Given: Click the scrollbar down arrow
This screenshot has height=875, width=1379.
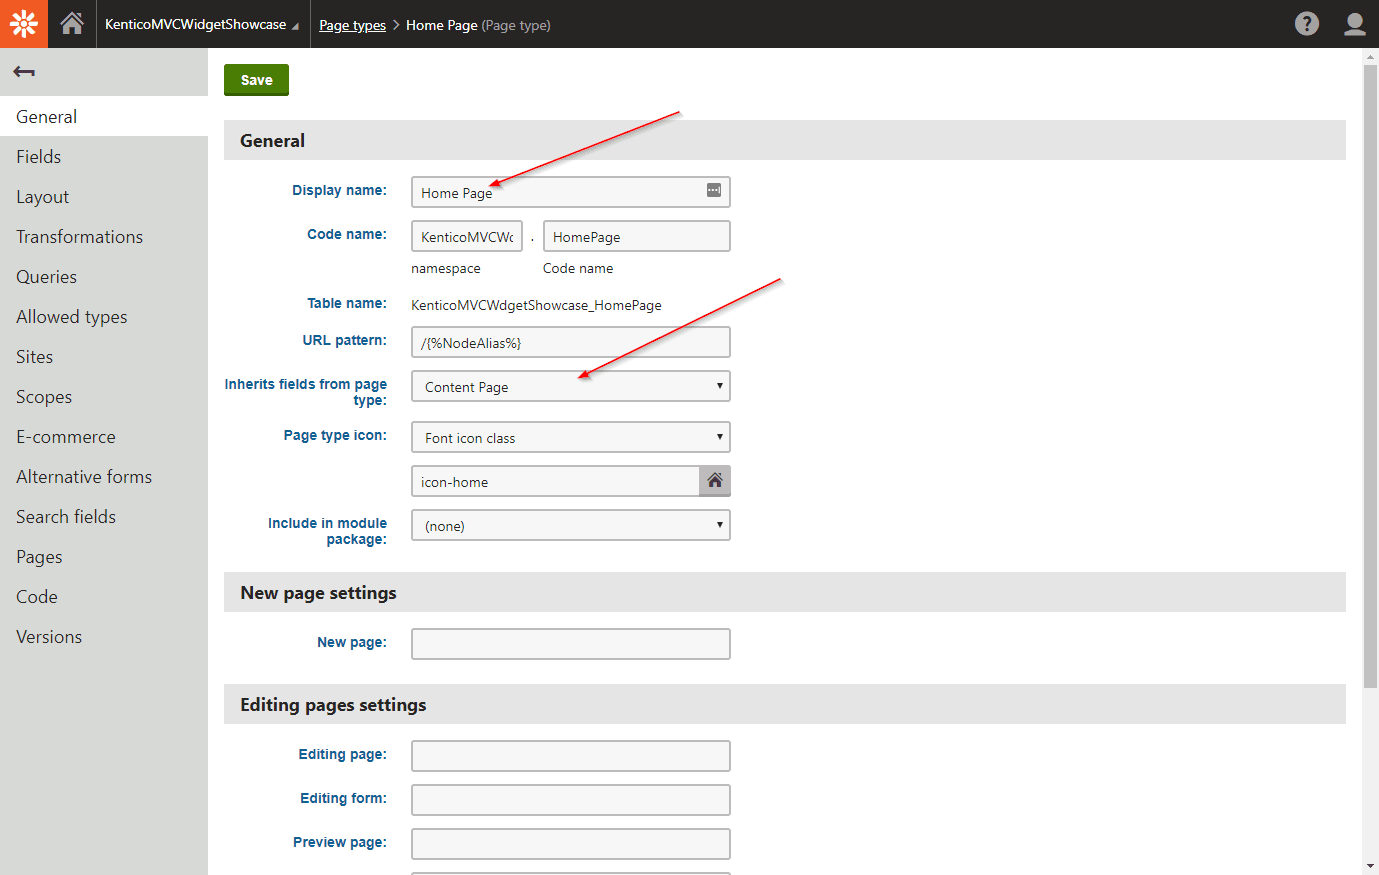Looking at the screenshot, I should 1370,865.
